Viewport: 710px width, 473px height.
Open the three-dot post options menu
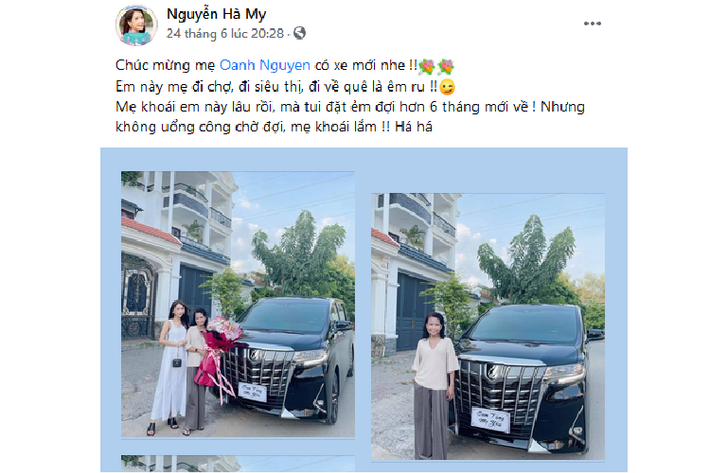tap(592, 24)
